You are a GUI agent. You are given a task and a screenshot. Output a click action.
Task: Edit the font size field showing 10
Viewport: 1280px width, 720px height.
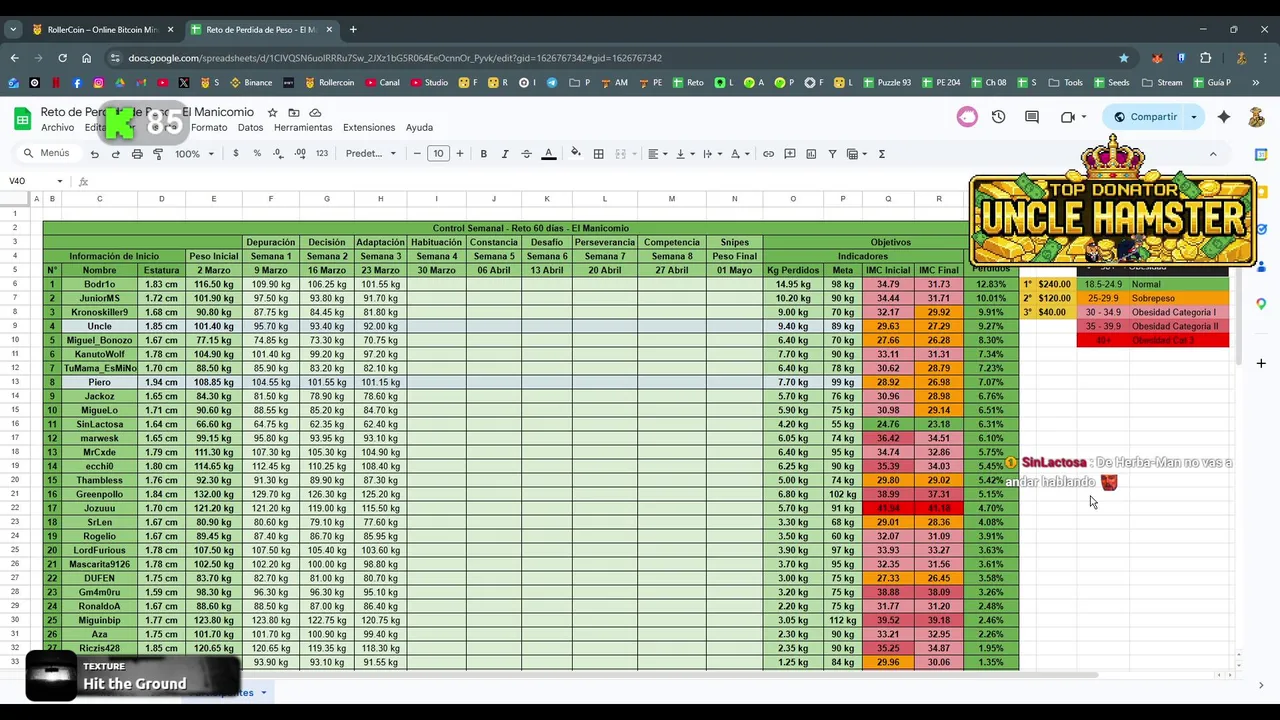pyautogui.click(x=438, y=154)
